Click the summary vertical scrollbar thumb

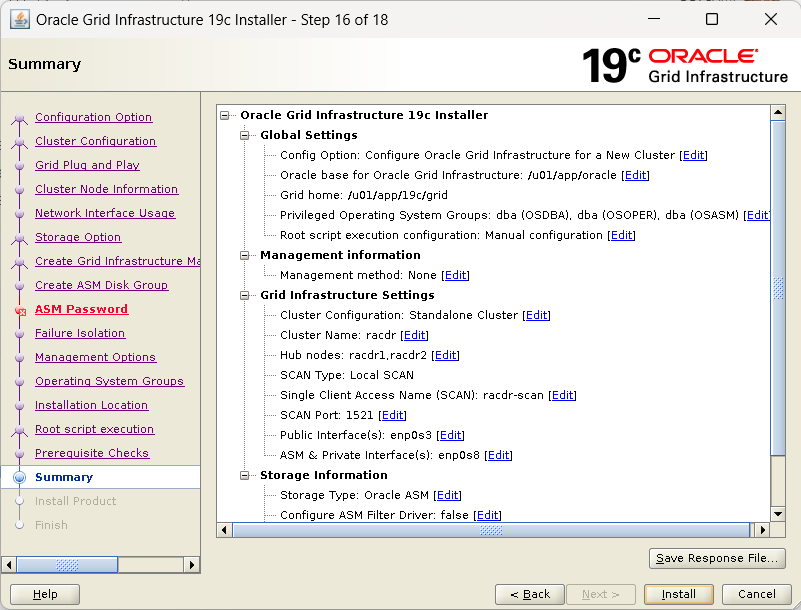(778, 288)
